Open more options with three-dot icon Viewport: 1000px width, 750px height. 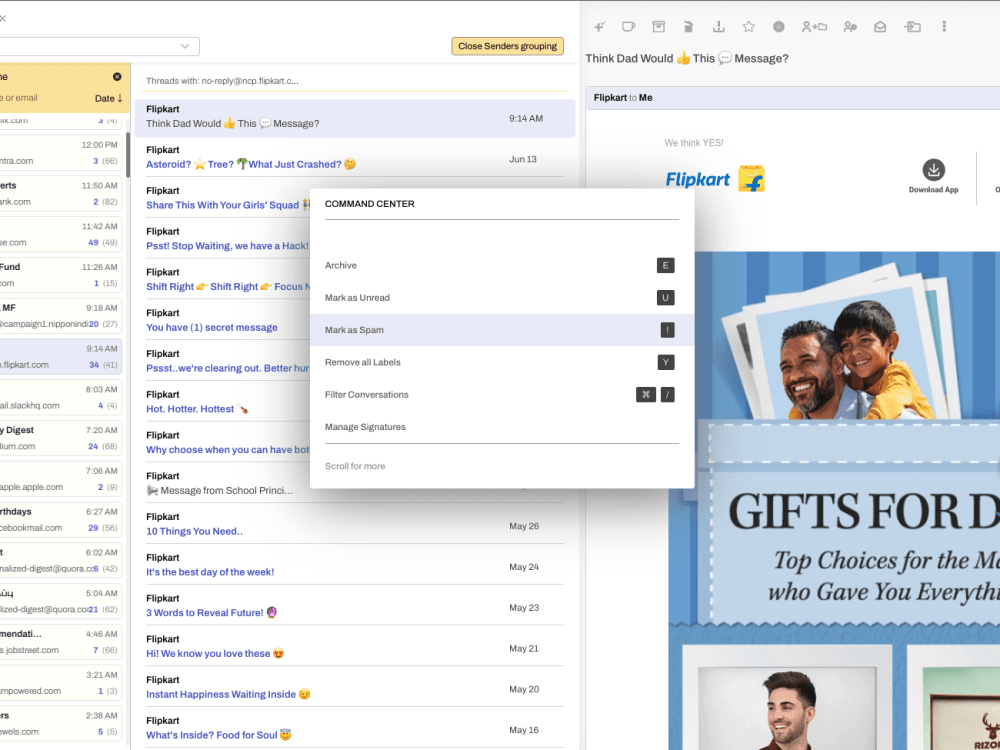944,27
